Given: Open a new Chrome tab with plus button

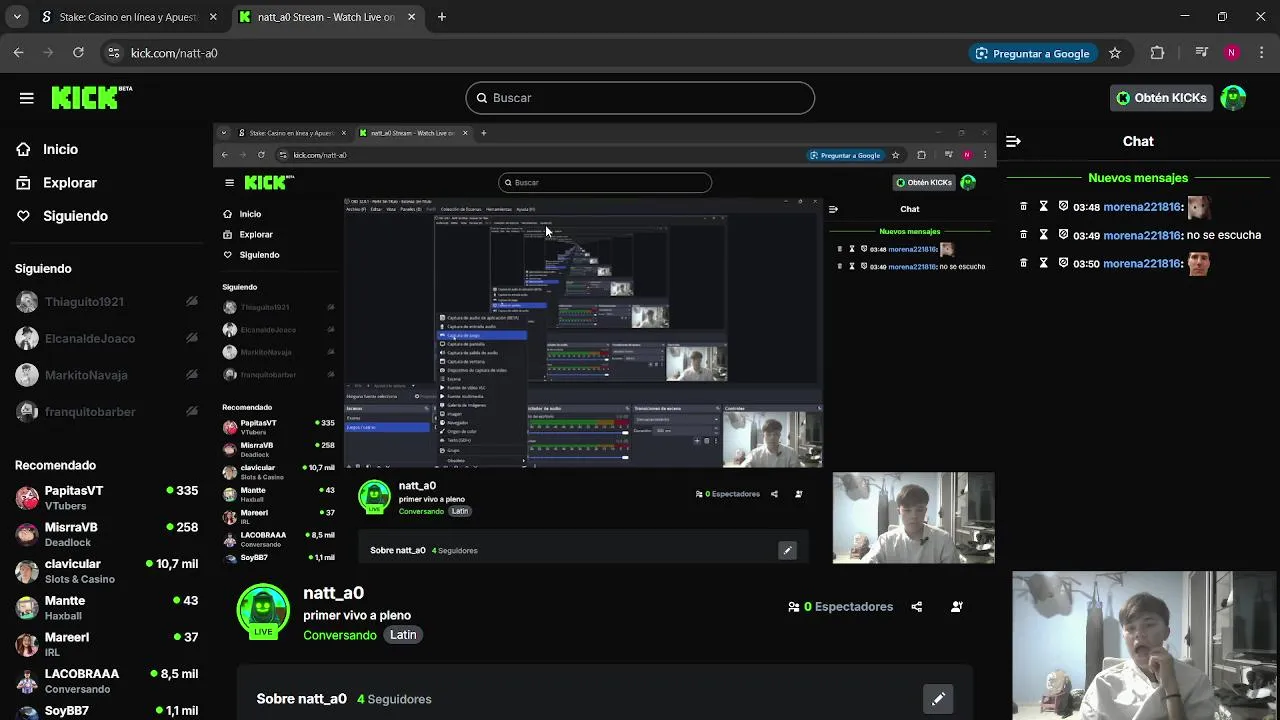Looking at the screenshot, I should click(x=442, y=17).
